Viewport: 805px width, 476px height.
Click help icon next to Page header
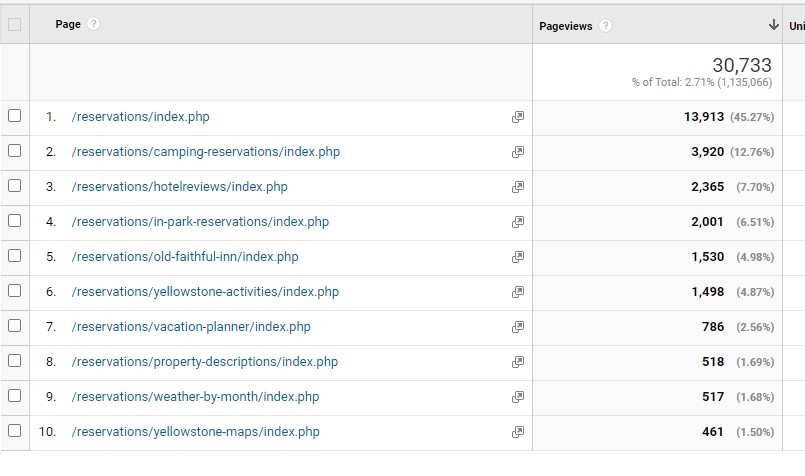tap(94, 24)
